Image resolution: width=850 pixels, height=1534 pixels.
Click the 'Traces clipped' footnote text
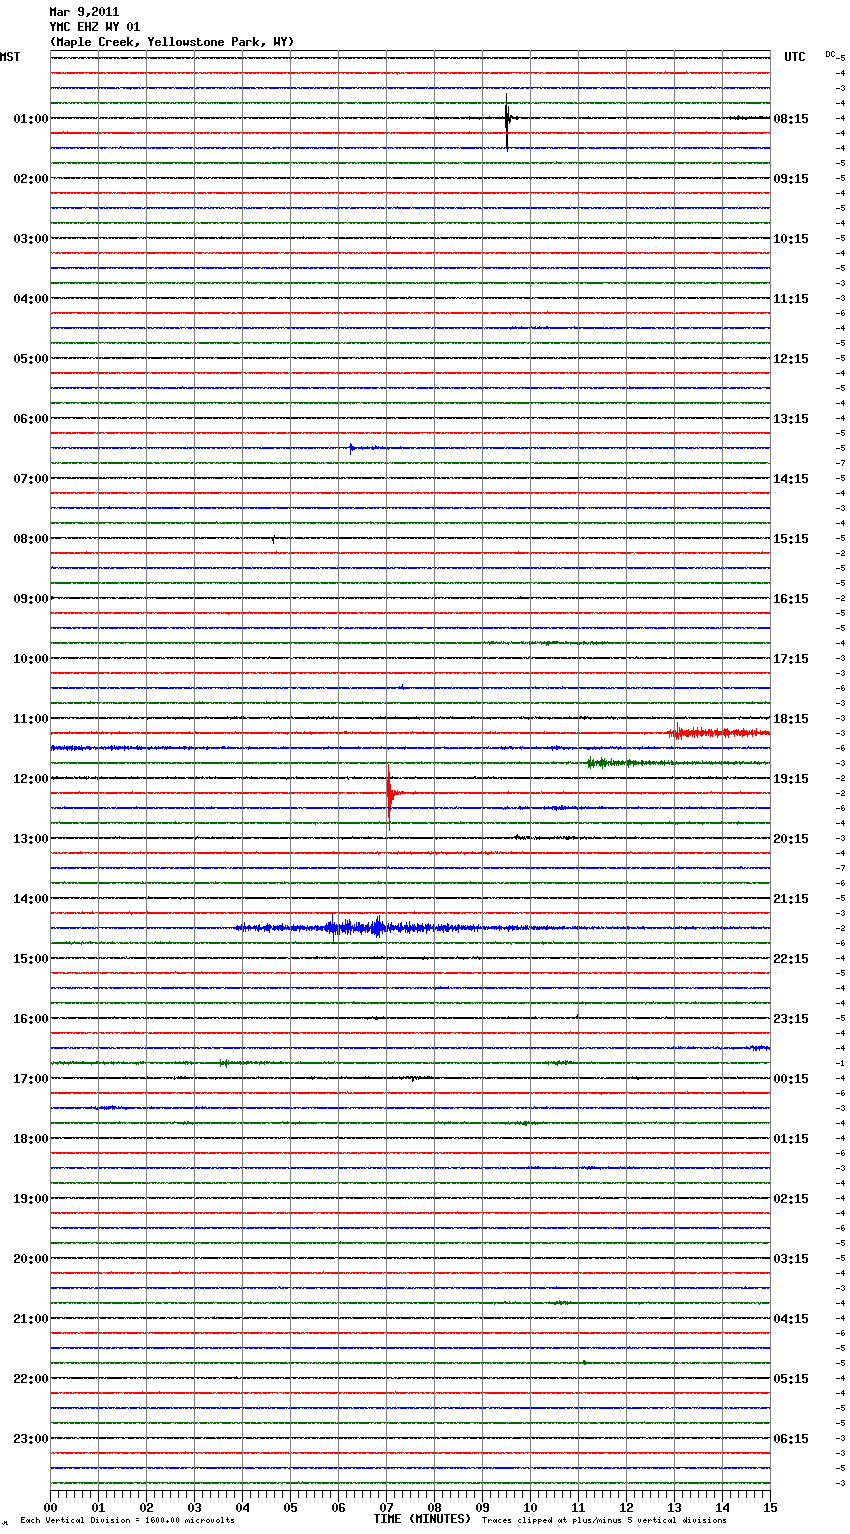(x=604, y=1521)
